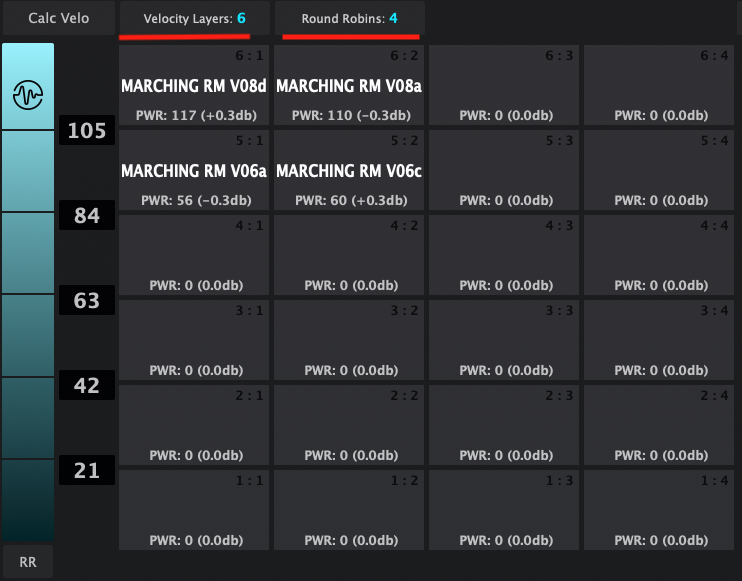Click the velocity threshold value 84

(x=87, y=216)
